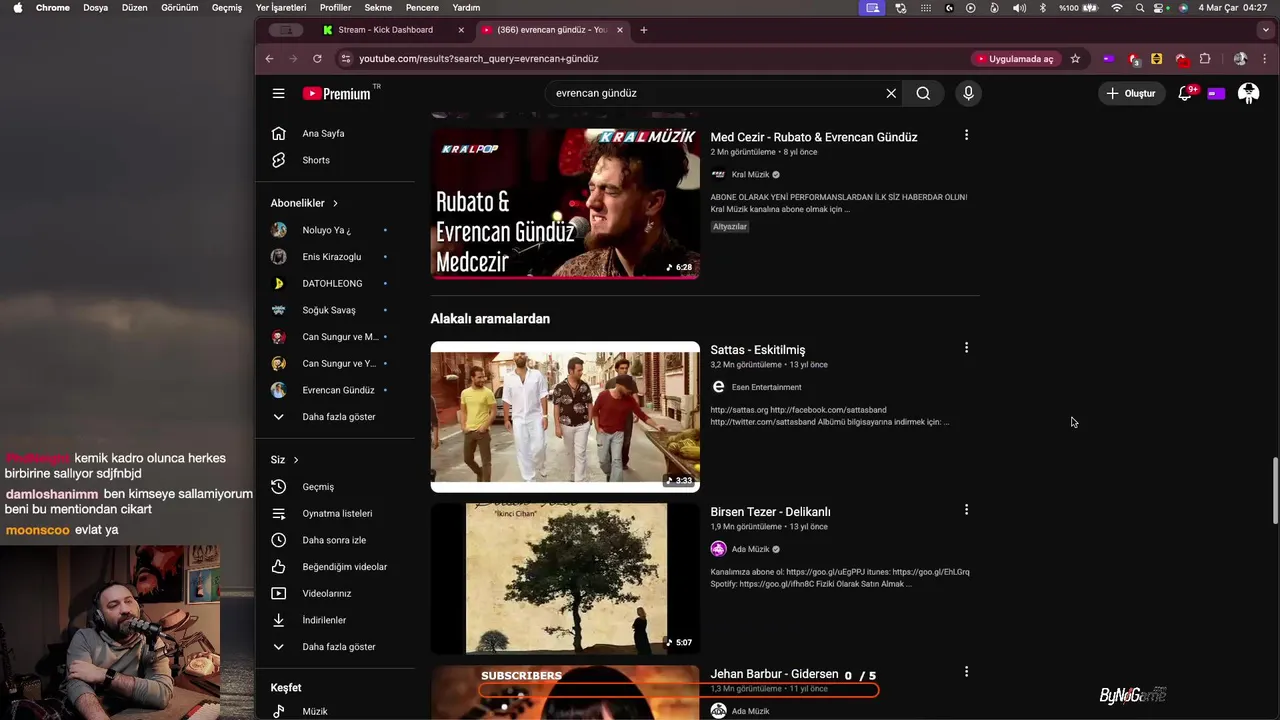The height and width of the screenshot is (720, 1280).
Task: Bookmark this page with star icon
Action: pyautogui.click(x=1075, y=58)
